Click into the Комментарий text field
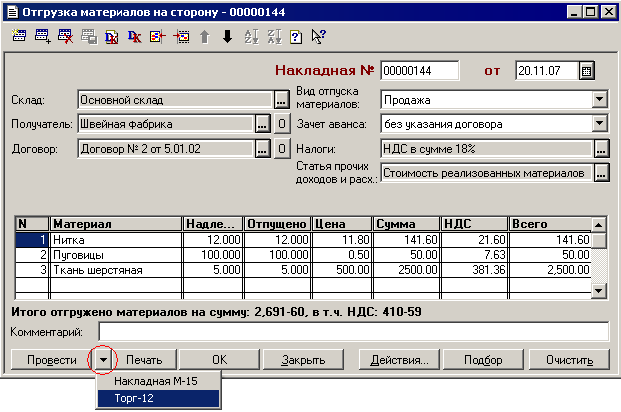 click(352, 331)
